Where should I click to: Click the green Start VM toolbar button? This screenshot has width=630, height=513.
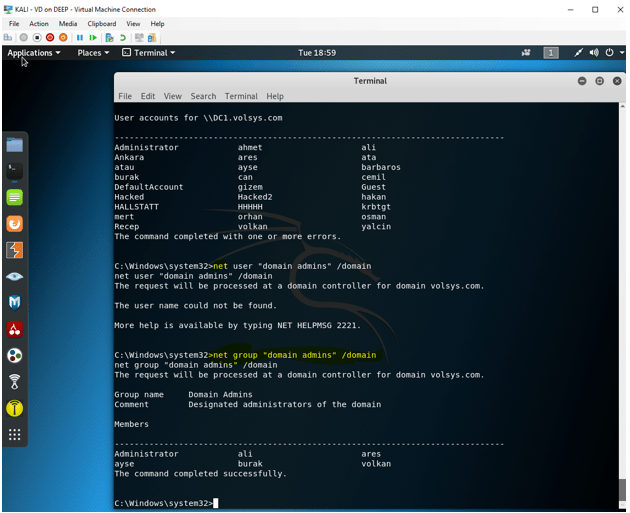click(x=94, y=37)
